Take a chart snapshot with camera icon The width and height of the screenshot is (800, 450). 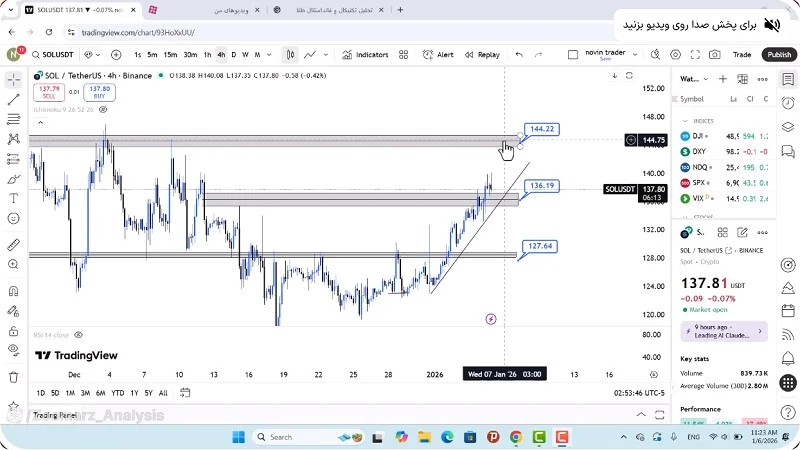coord(714,55)
